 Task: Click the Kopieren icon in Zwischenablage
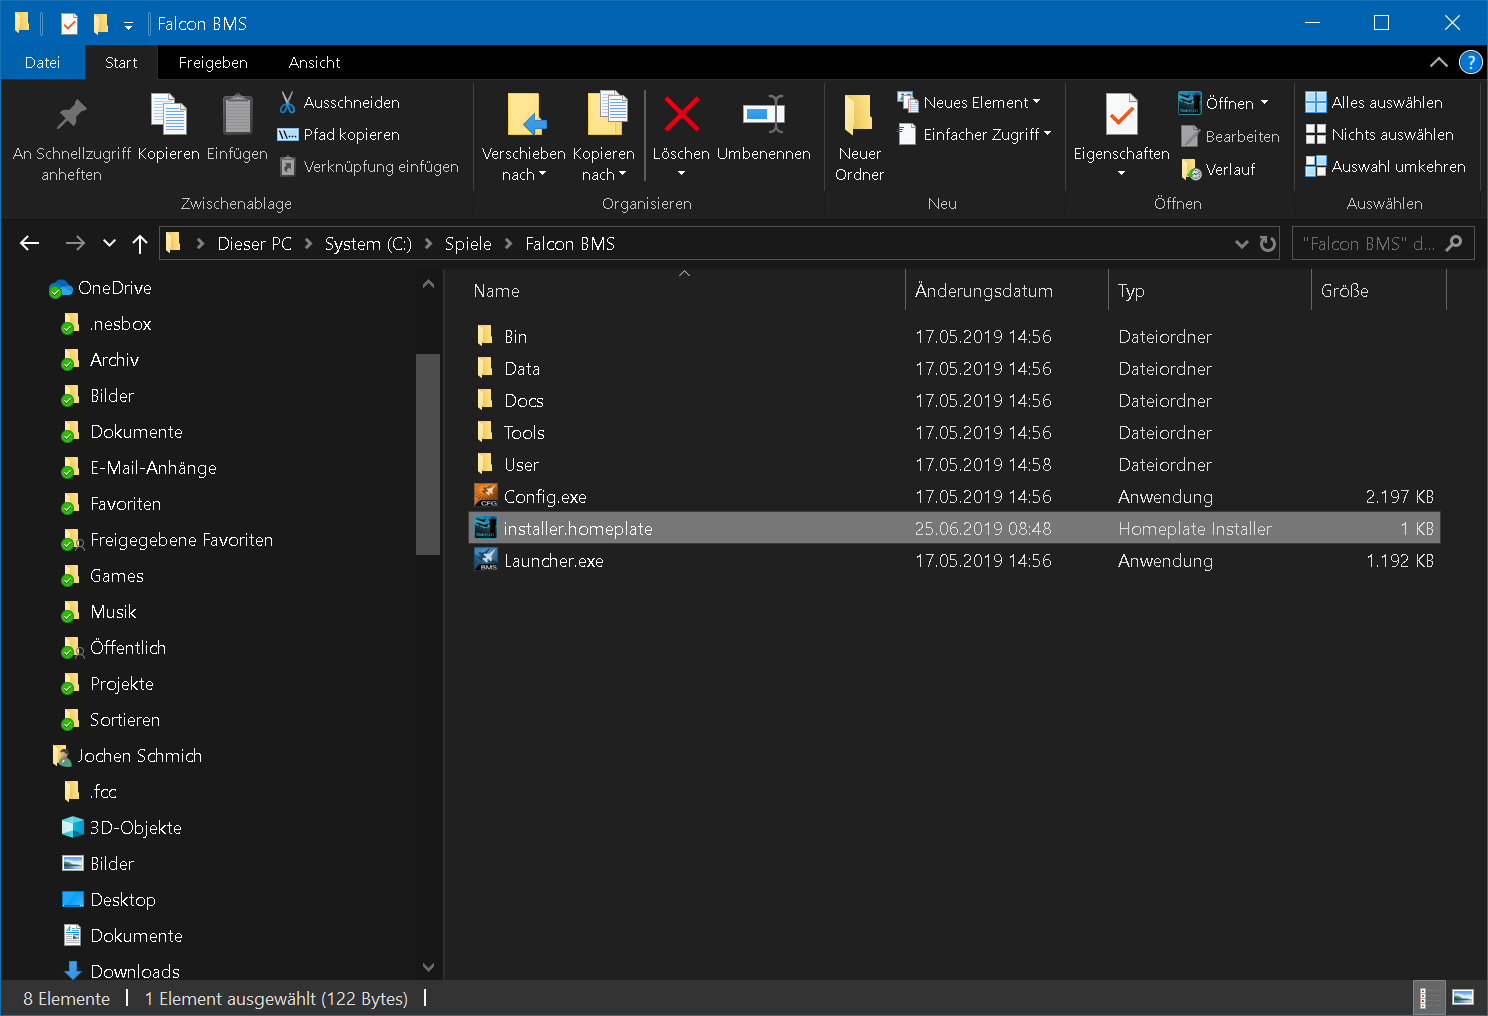[x=168, y=115]
